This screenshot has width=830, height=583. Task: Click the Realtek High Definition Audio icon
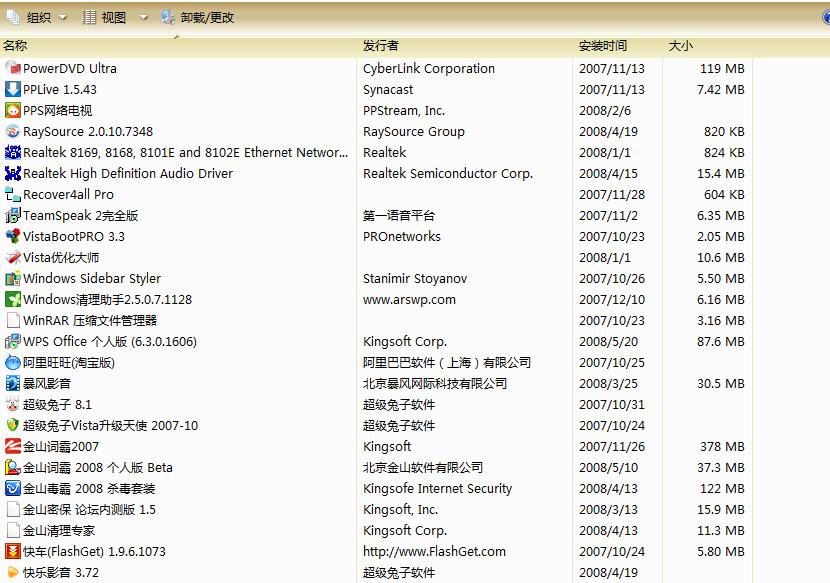pyautogui.click(x=13, y=173)
